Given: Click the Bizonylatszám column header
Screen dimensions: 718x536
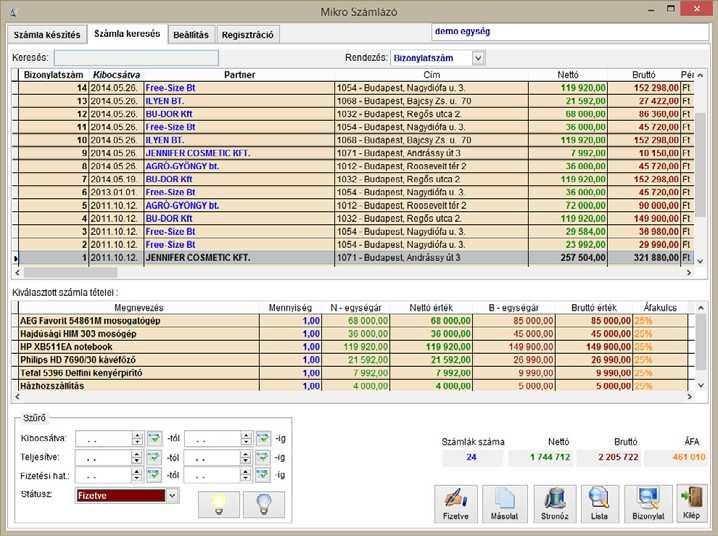Looking at the screenshot, I should [x=54, y=75].
